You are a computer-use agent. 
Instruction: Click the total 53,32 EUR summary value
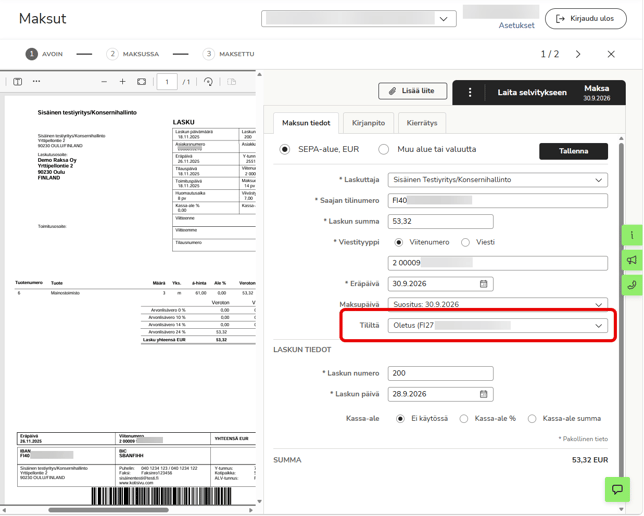[x=590, y=460]
